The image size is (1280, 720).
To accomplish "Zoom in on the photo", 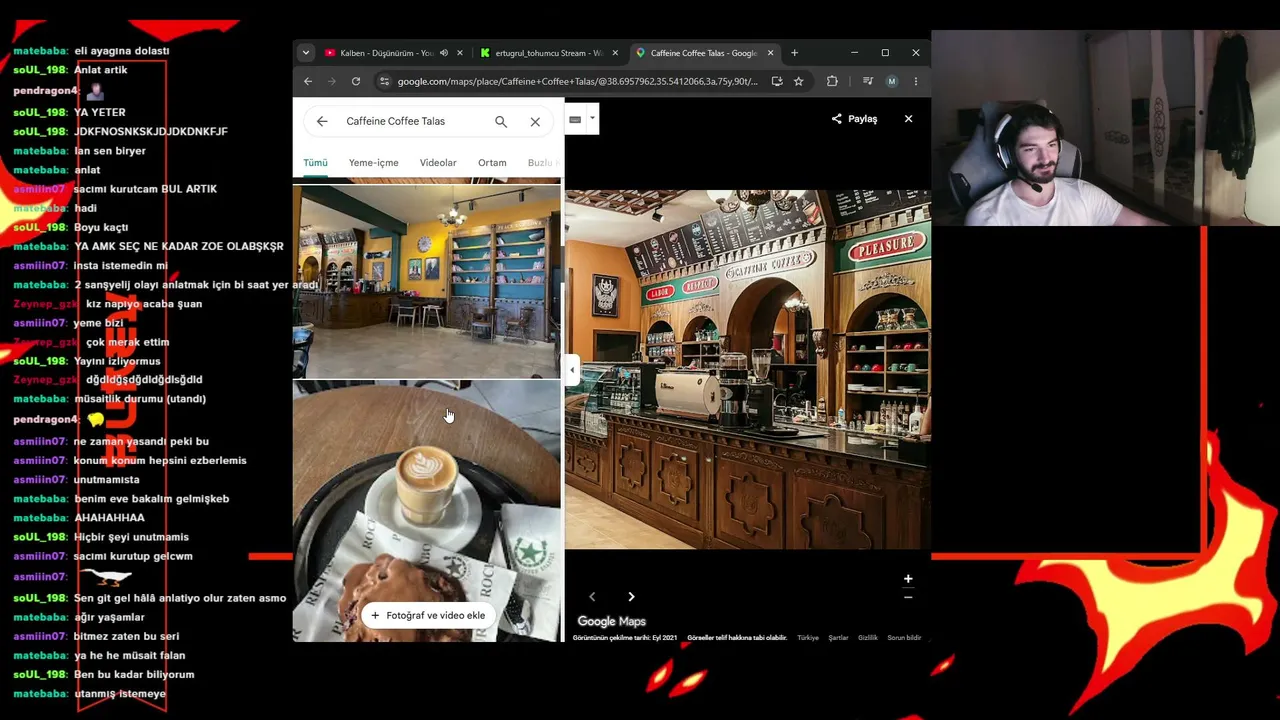I will point(908,579).
